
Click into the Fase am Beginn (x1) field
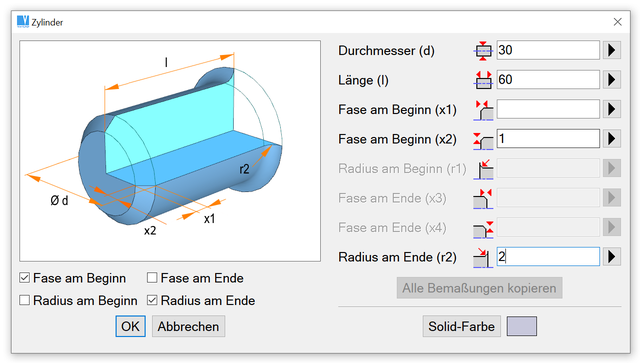click(548, 109)
